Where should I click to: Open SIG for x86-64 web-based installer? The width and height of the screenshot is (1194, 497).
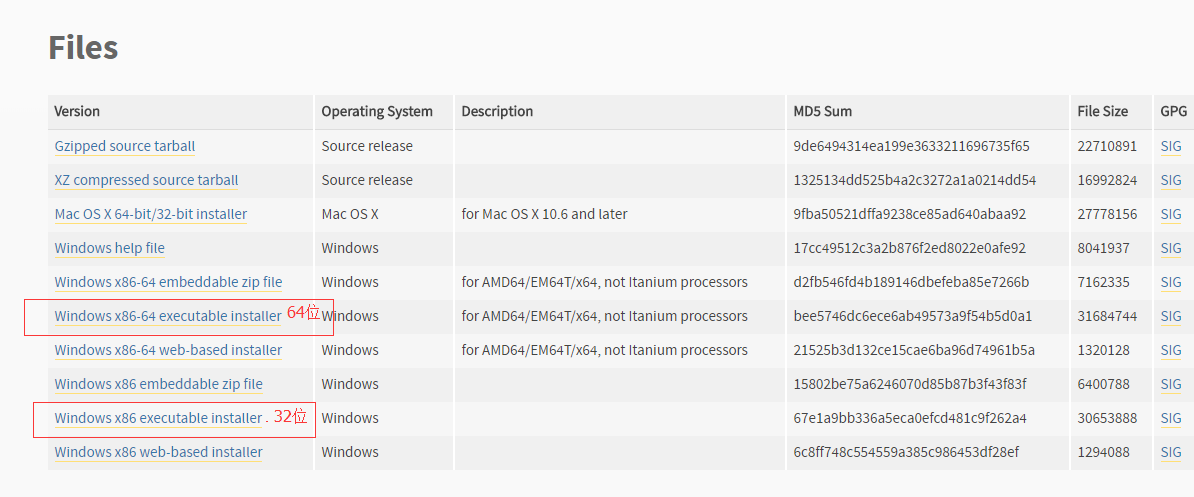point(1171,350)
